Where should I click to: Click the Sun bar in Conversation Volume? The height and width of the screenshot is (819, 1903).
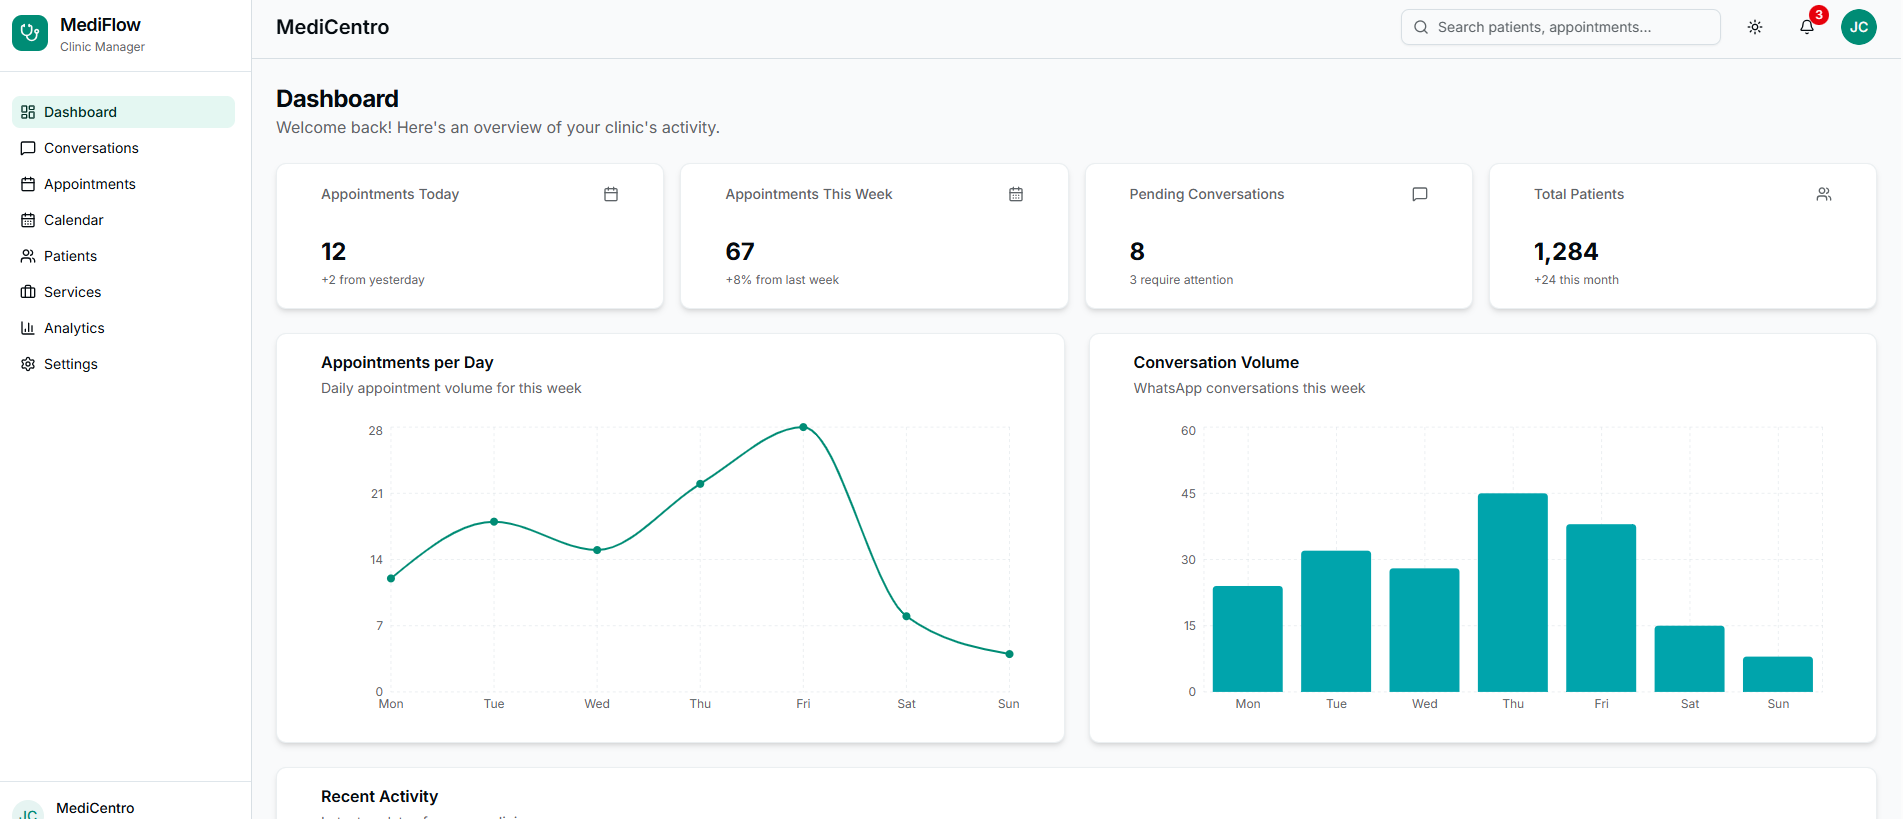tap(1778, 674)
